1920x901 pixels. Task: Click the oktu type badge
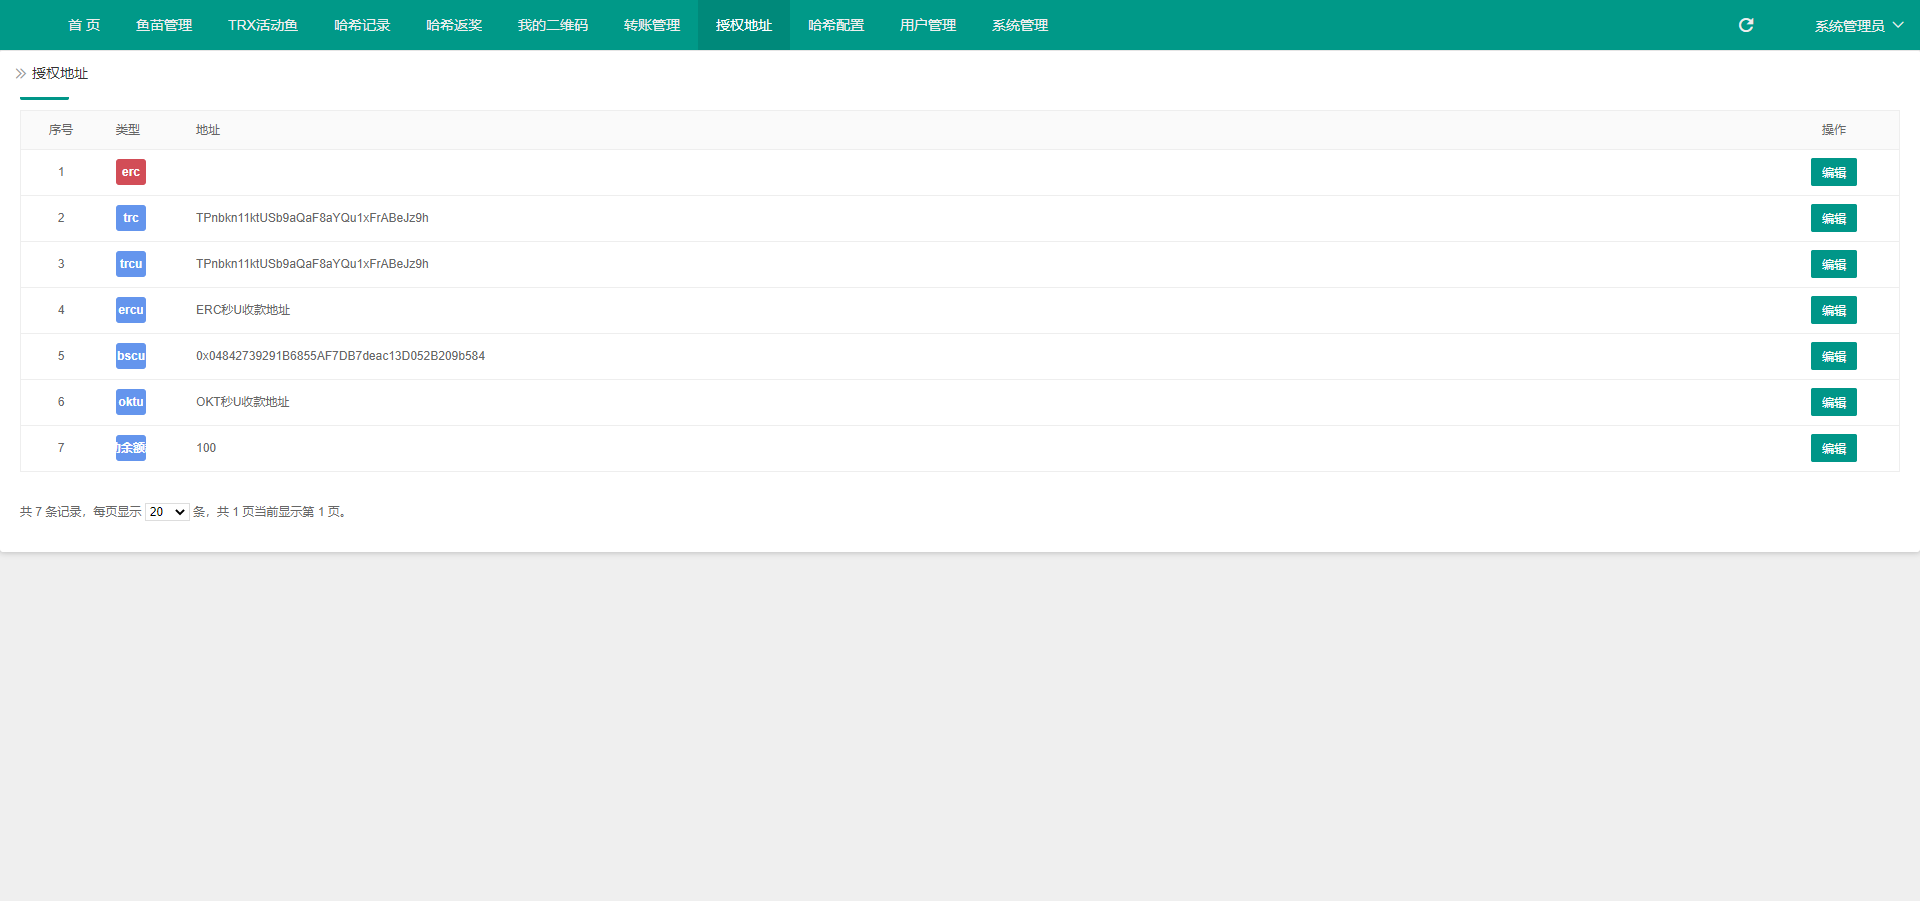[x=131, y=402]
